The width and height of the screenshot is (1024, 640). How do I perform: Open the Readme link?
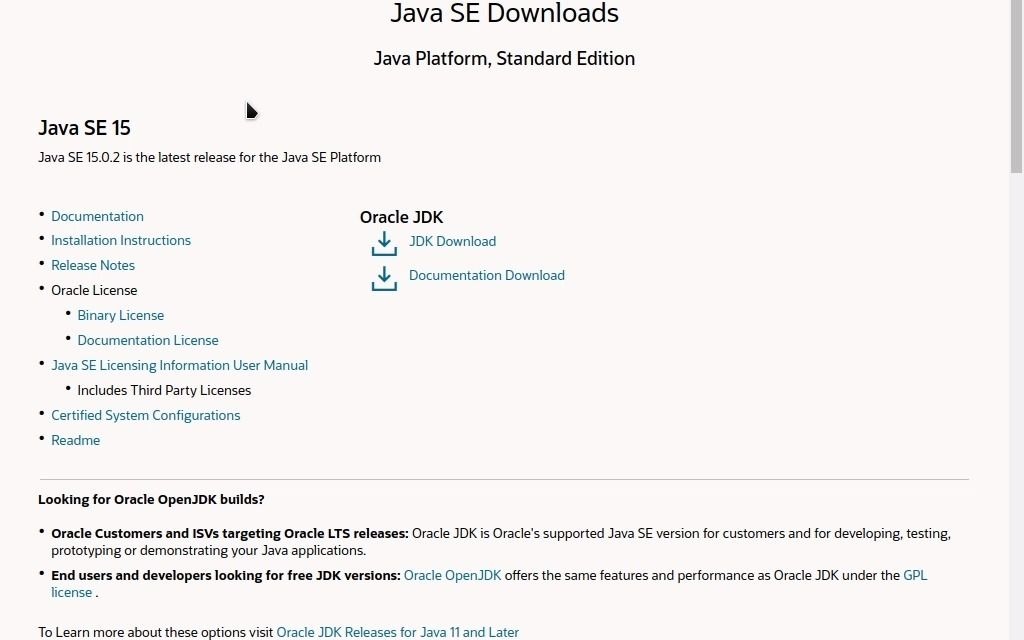(x=76, y=440)
